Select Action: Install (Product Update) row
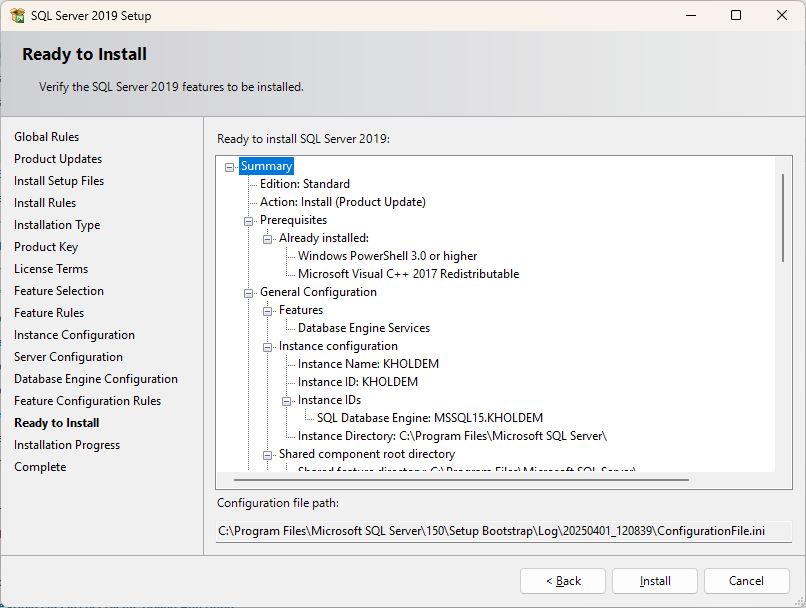The height and width of the screenshot is (608, 806). pyautogui.click(x=343, y=202)
